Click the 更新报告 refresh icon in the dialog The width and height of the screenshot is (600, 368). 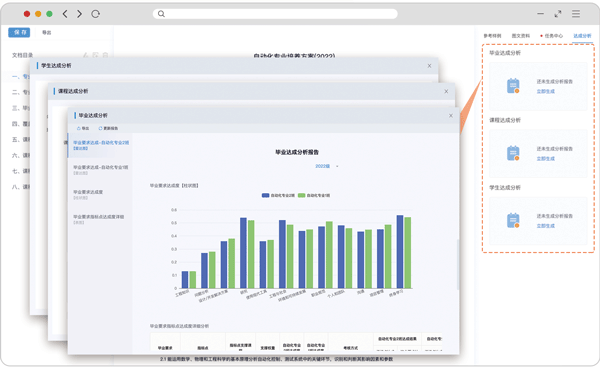coord(100,129)
